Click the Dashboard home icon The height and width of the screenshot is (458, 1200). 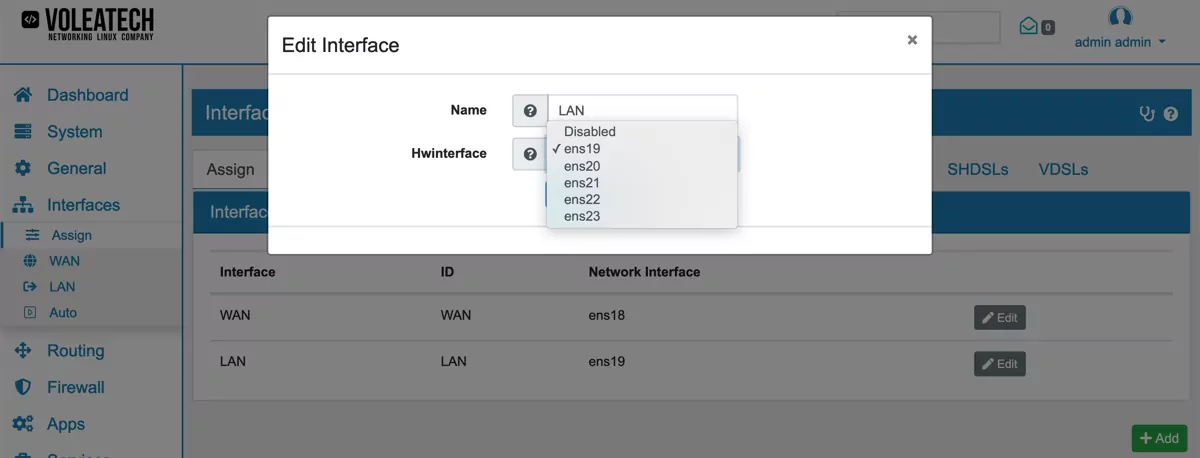pyautogui.click(x=23, y=95)
